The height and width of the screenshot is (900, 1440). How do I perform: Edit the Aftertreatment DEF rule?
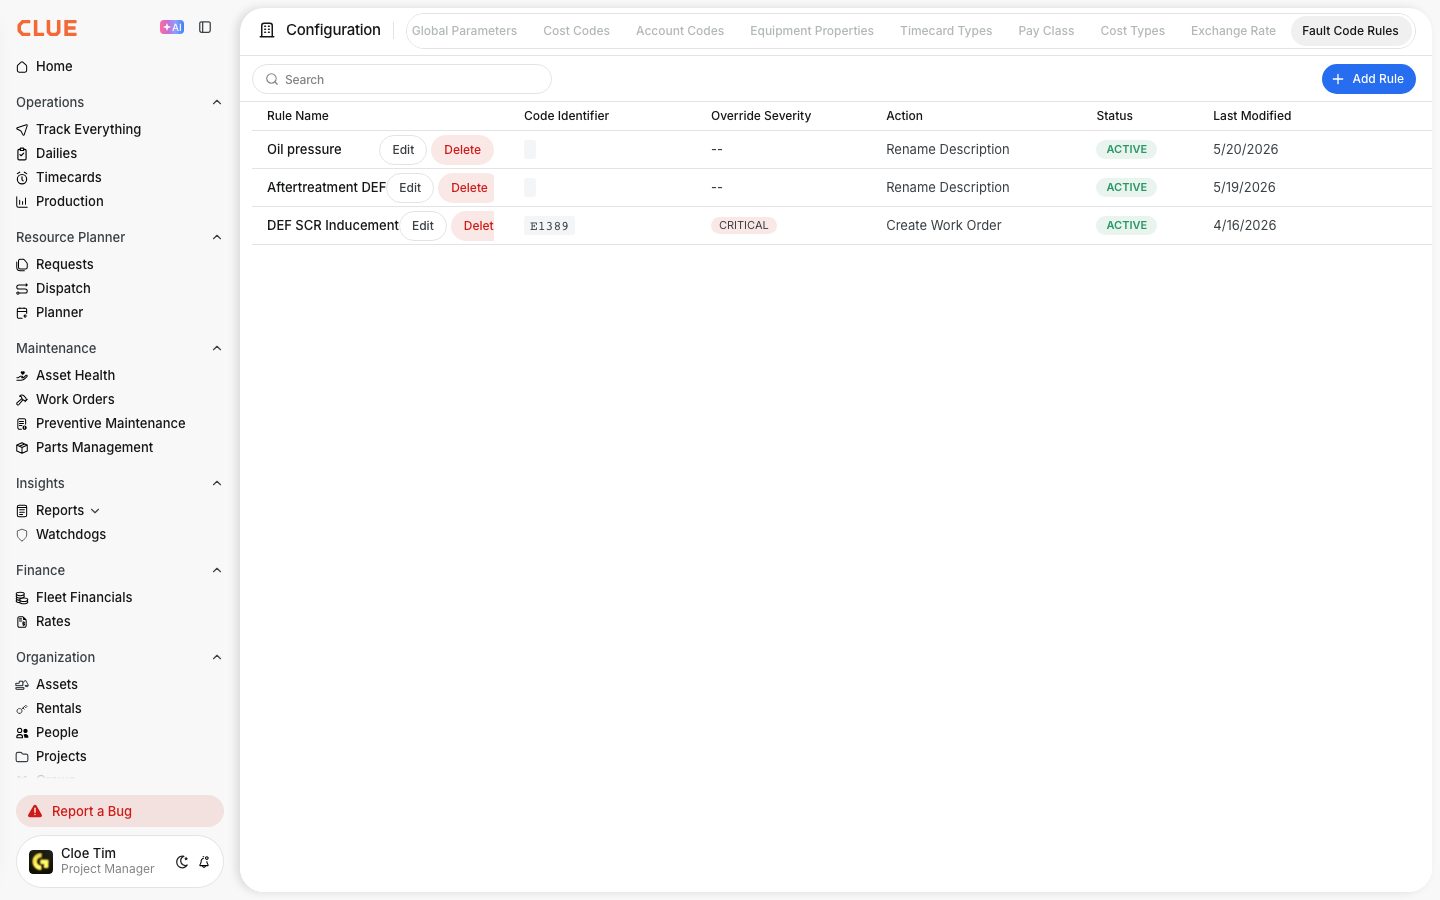tap(410, 188)
